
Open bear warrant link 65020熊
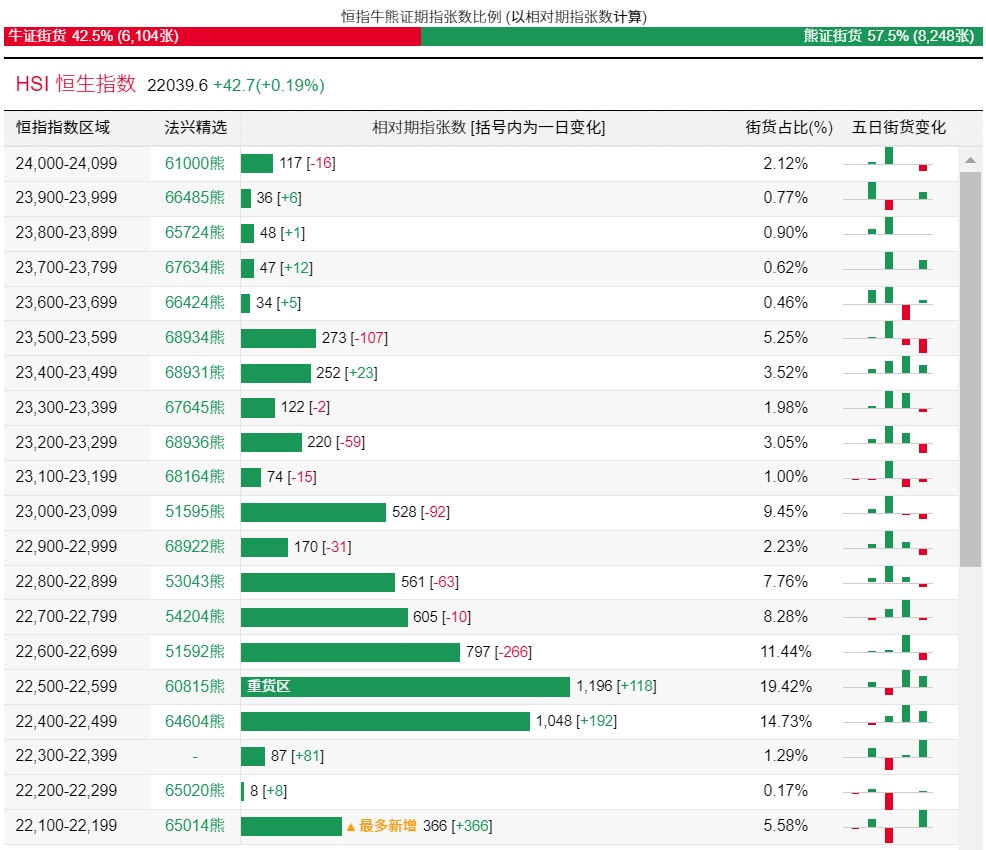tap(195, 791)
